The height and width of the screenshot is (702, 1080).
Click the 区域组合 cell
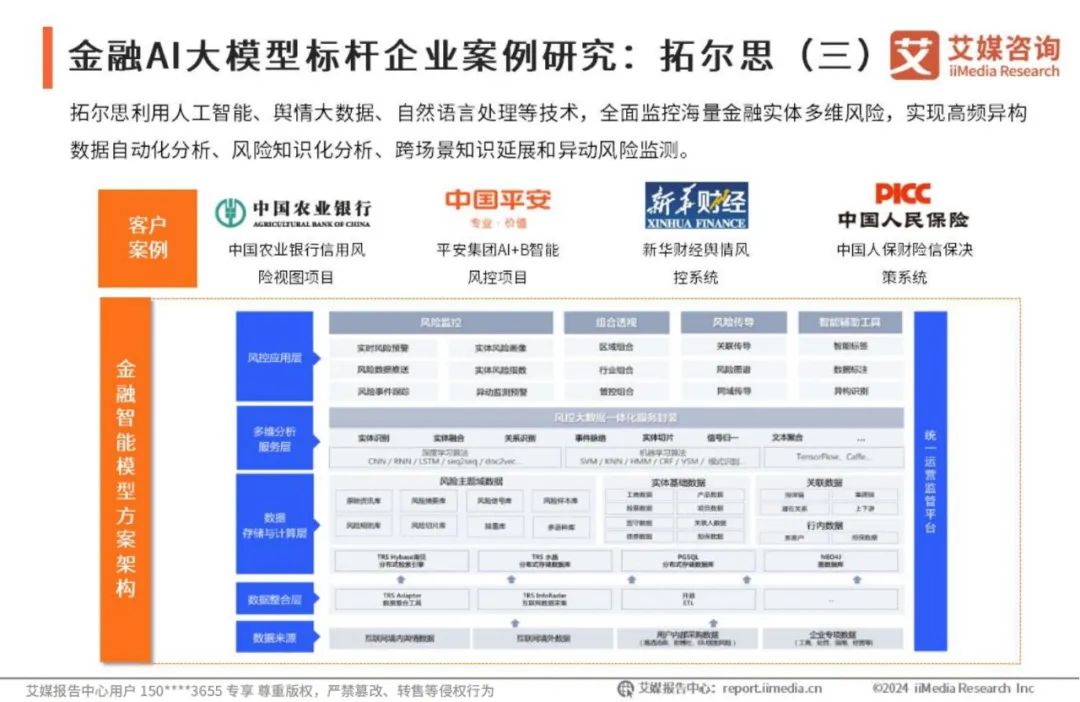[x=616, y=347]
